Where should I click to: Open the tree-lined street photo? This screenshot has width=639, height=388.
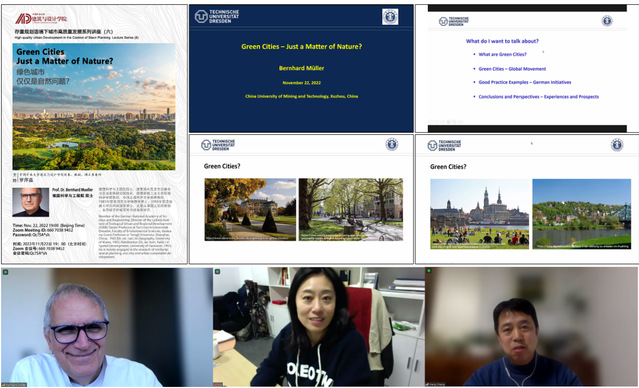point(351,209)
